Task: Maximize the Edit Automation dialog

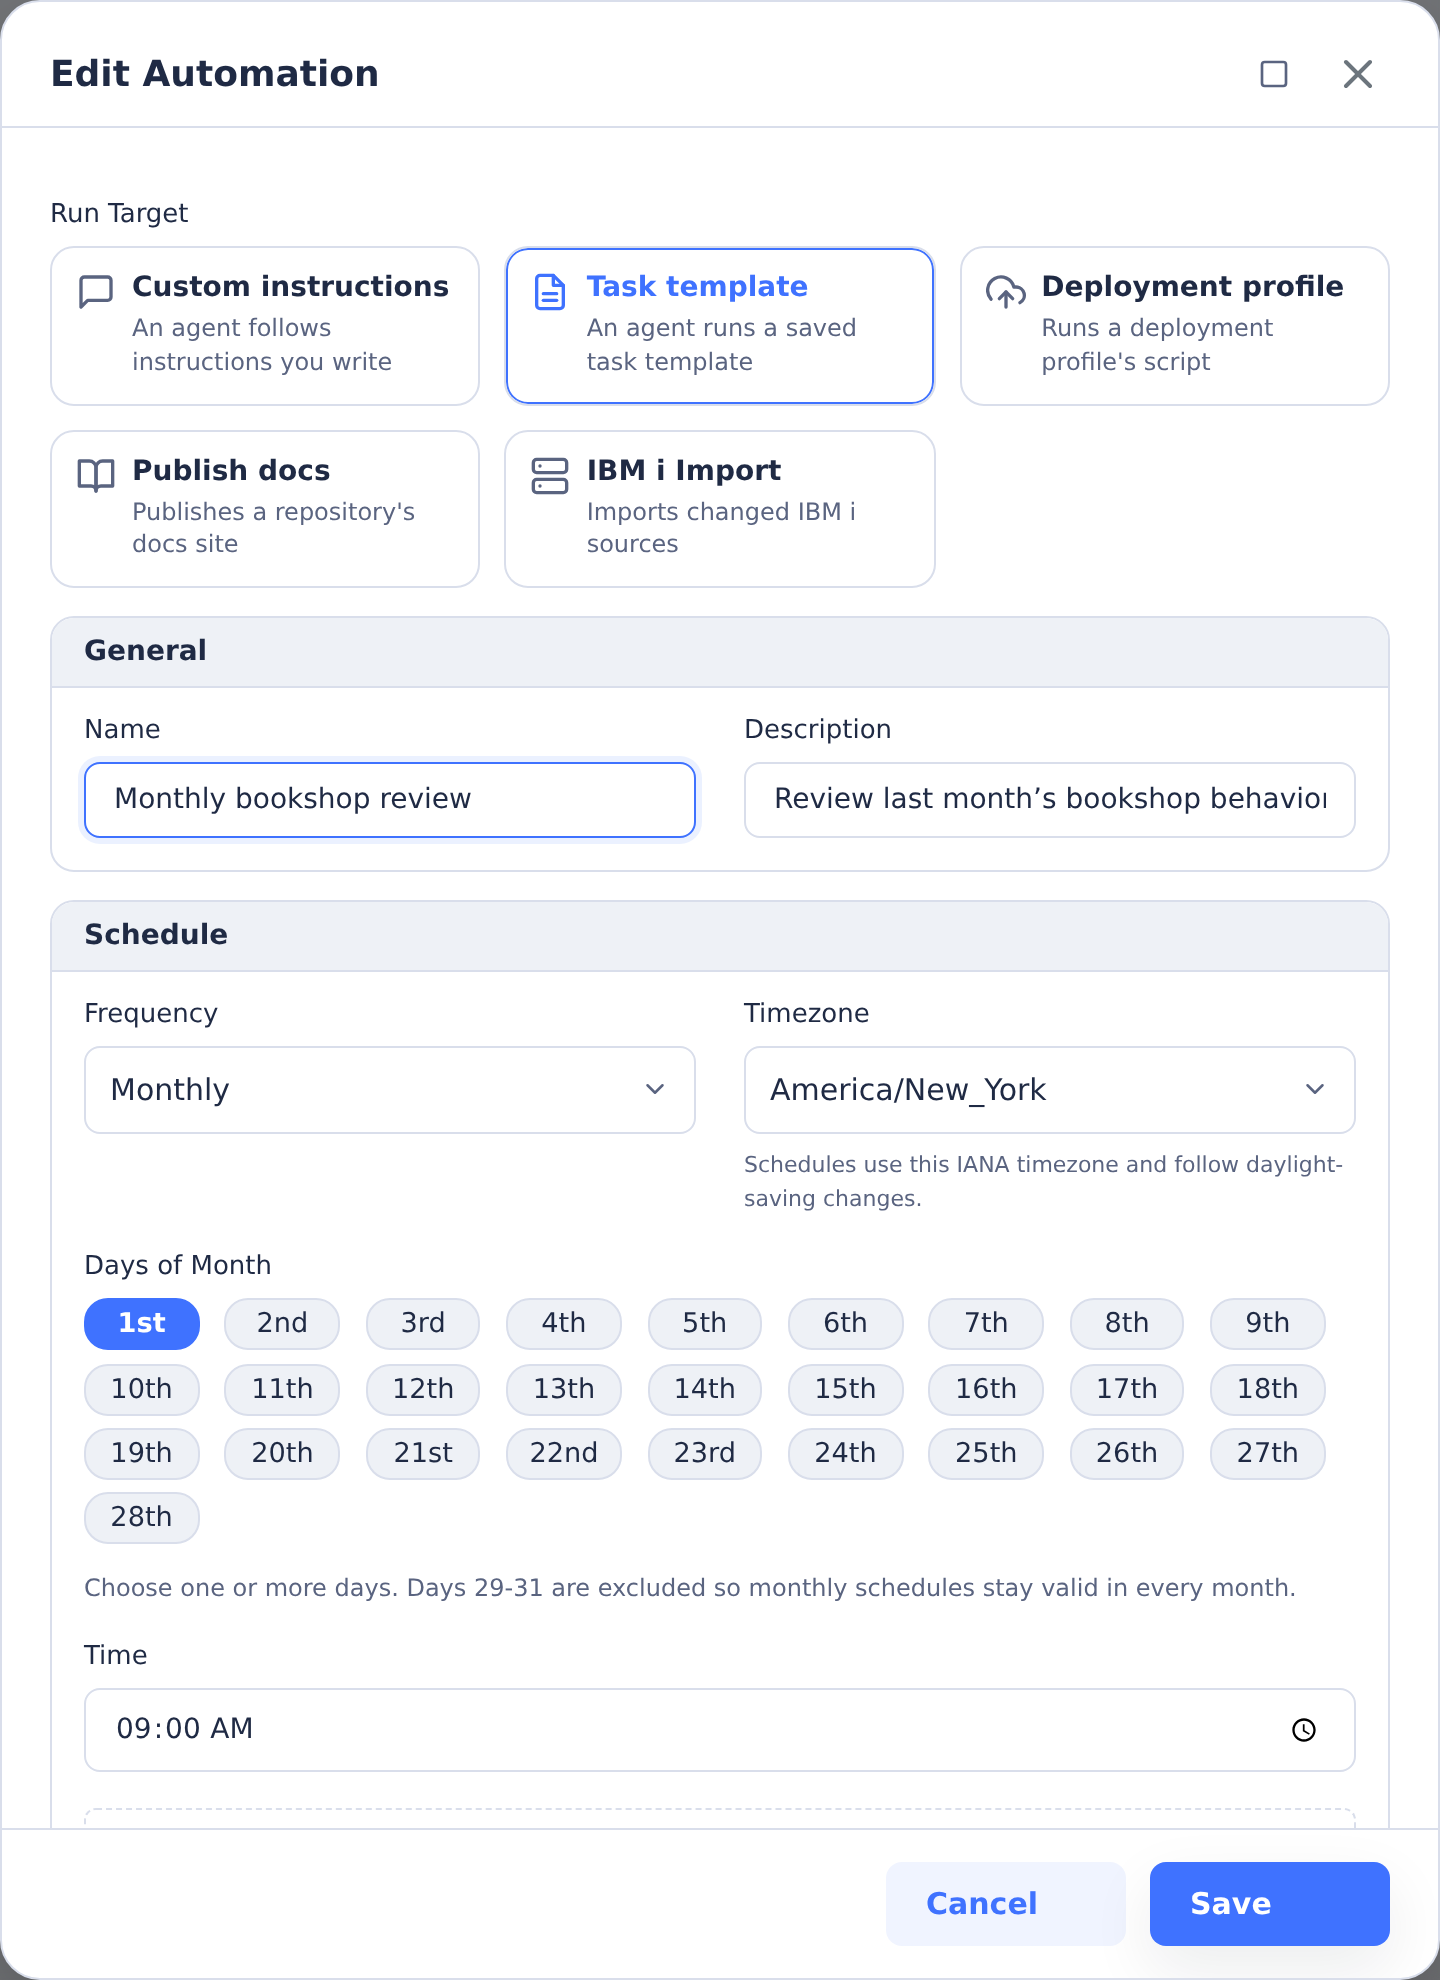Action: coord(1274,74)
